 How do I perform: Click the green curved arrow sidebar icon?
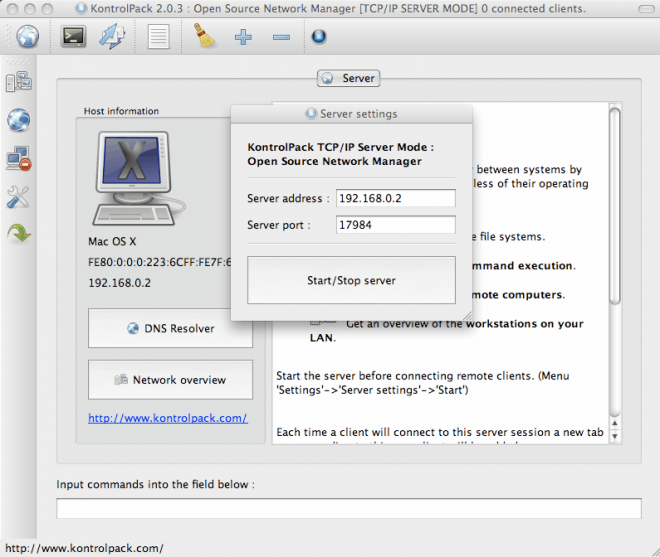(18, 233)
